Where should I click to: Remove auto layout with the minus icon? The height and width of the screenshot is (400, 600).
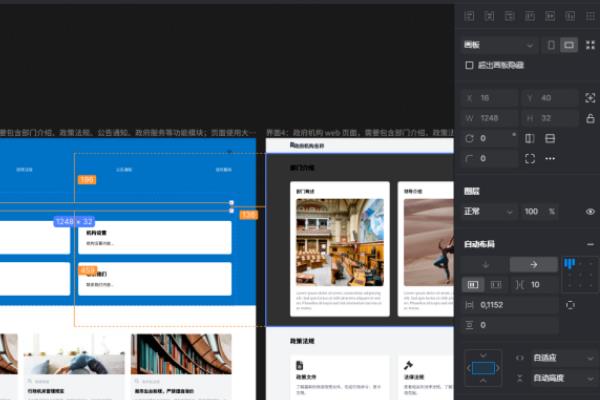(590, 244)
